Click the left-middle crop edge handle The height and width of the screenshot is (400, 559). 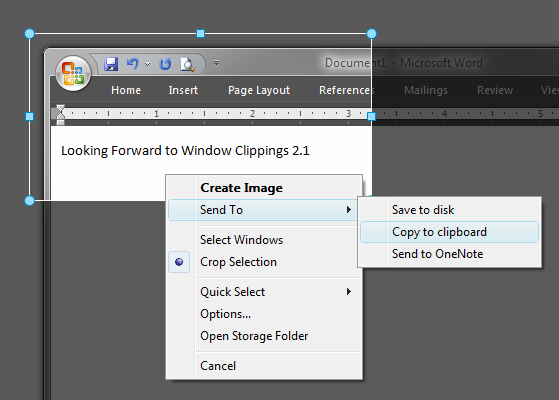[30, 117]
